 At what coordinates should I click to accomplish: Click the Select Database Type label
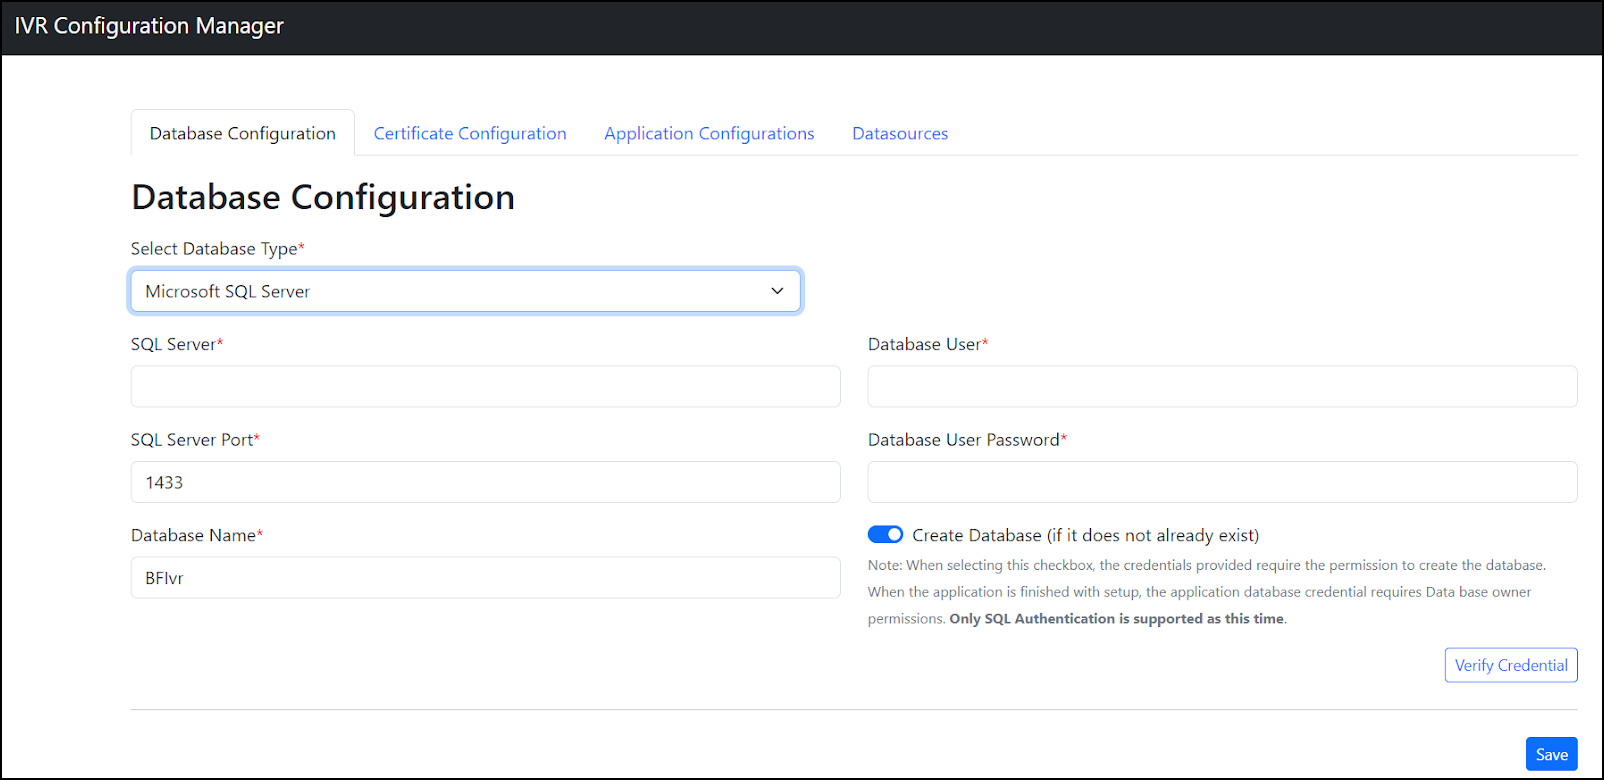coord(214,249)
